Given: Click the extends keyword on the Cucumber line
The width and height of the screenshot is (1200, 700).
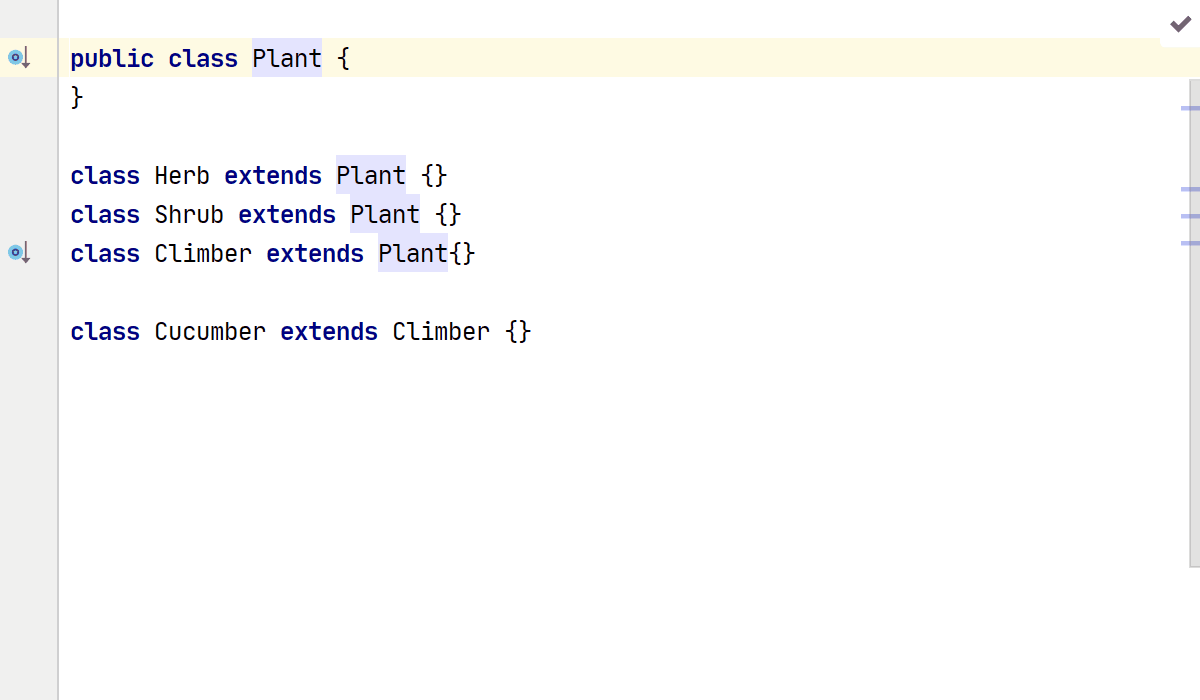Looking at the screenshot, I should (x=329, y=332).
